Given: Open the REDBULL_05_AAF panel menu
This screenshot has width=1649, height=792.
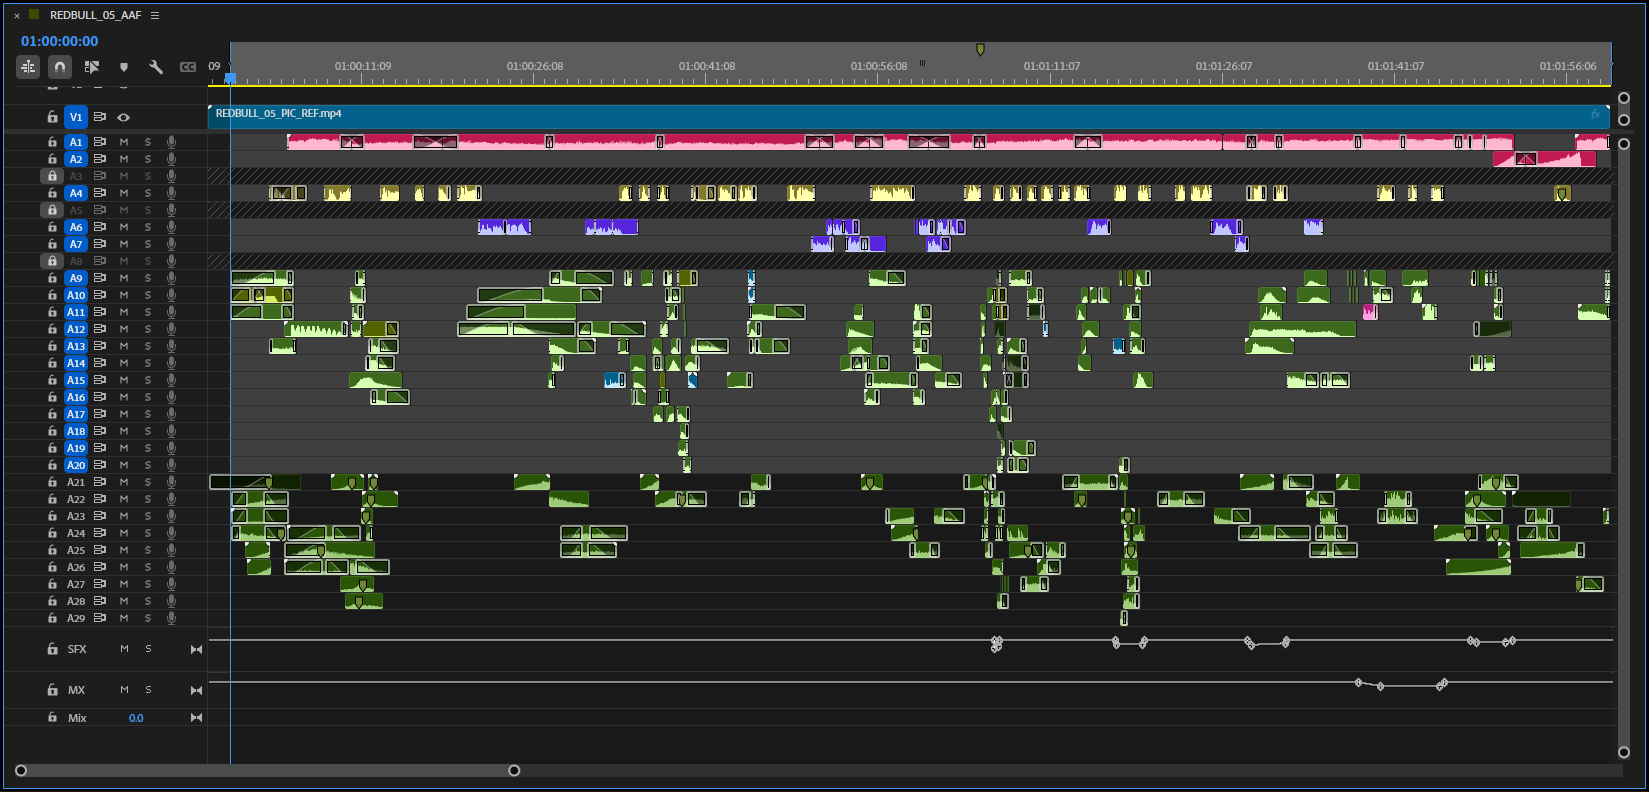Looking at the screenshot, I should (x=155, y=15).
